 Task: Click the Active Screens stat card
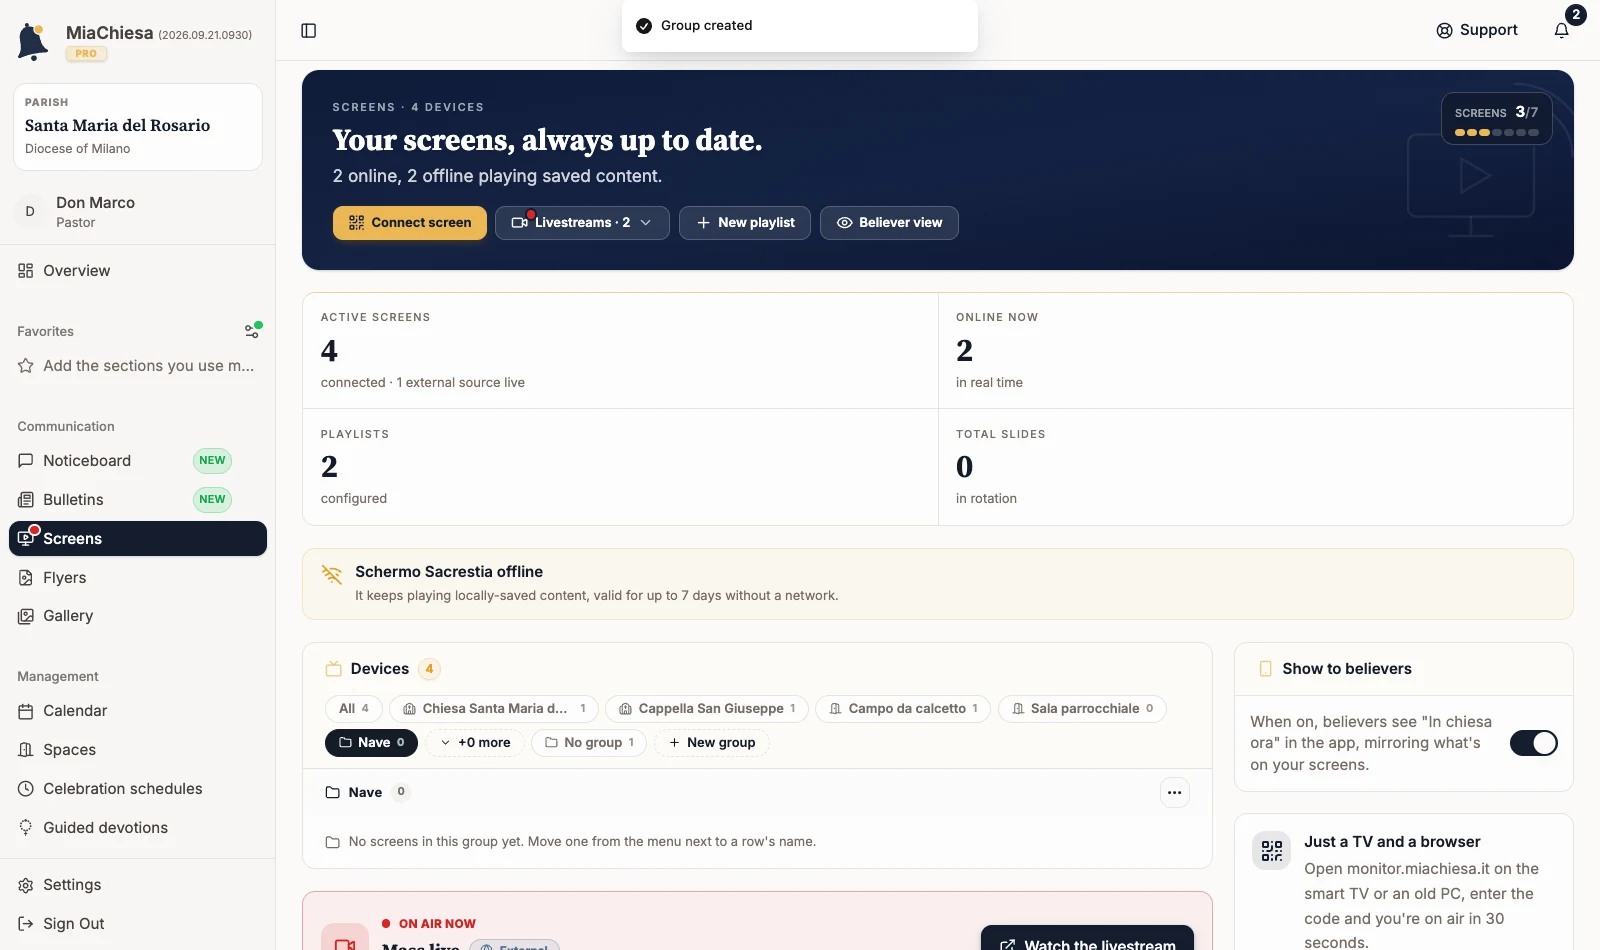coord(620,351)
